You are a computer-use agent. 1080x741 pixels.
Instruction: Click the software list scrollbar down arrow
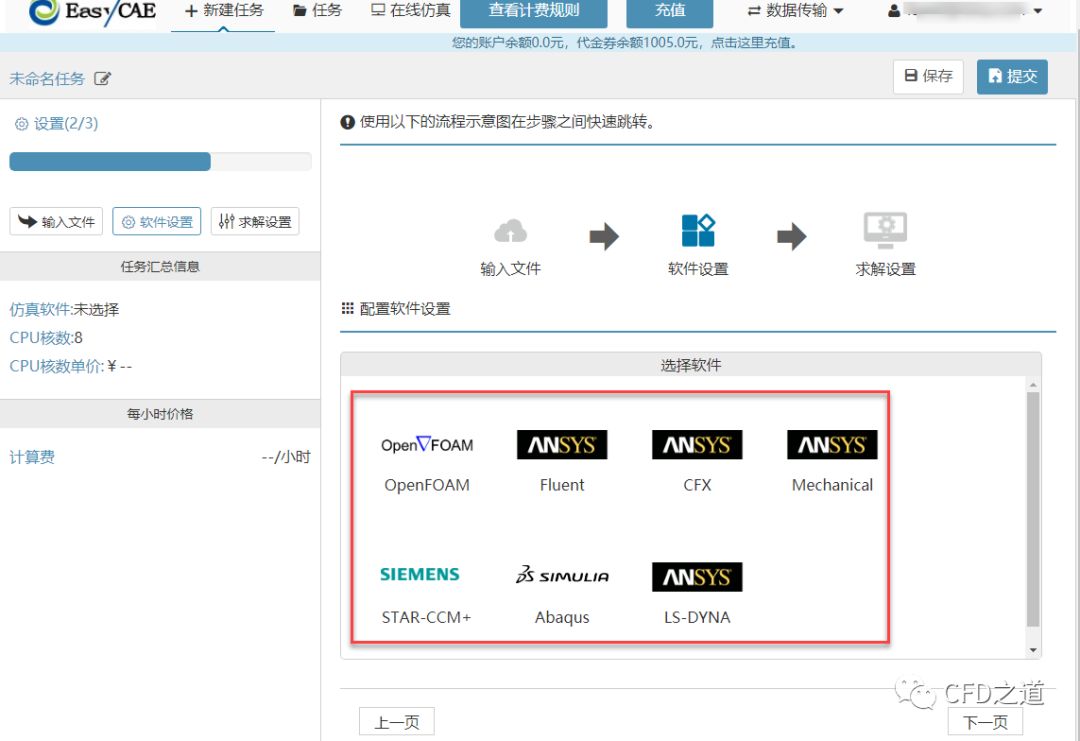(1033, 650)
